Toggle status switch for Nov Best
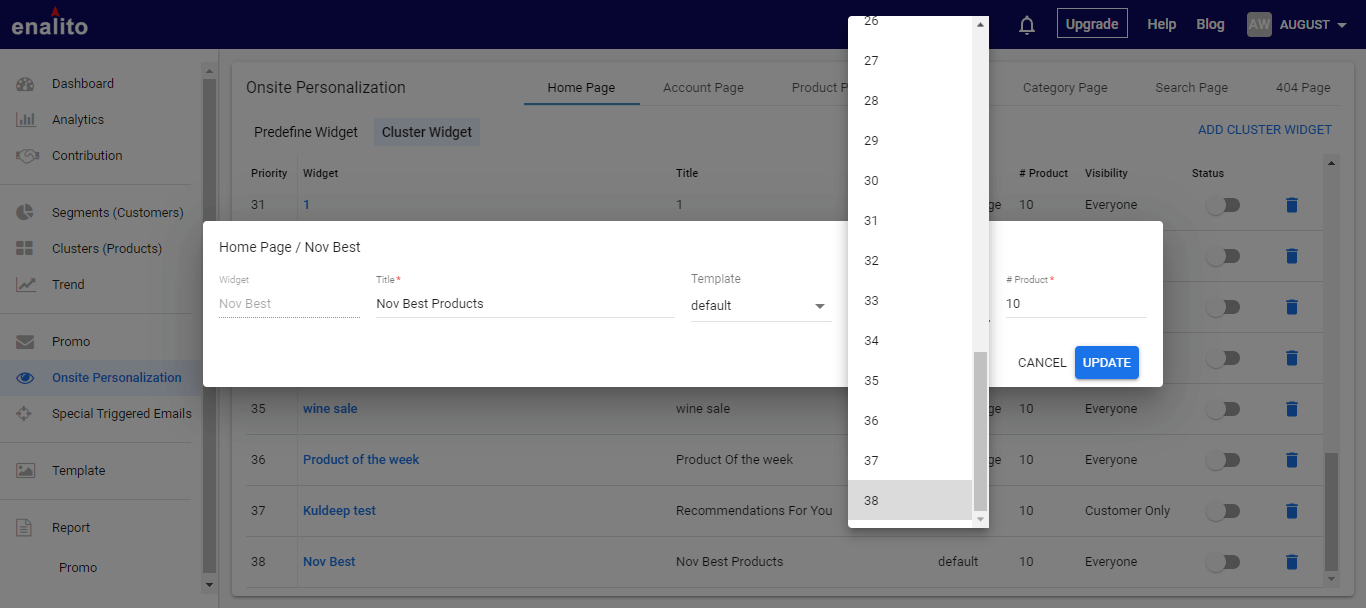Viewport: 1366px width, 608px height. click(1222, 562)
